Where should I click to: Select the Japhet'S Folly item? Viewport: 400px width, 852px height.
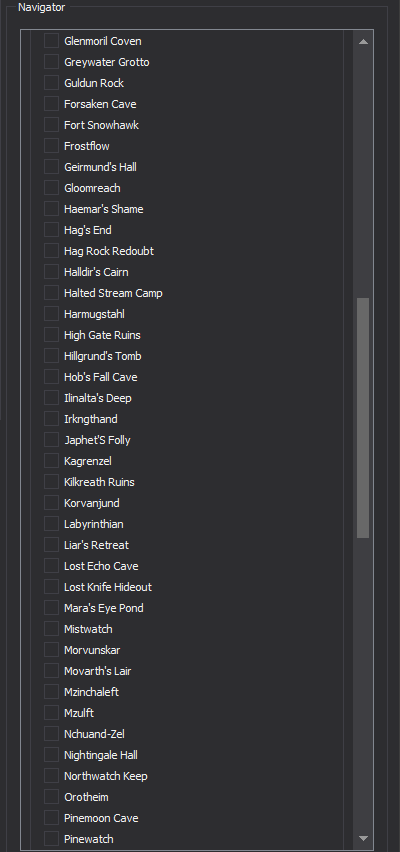97,440
